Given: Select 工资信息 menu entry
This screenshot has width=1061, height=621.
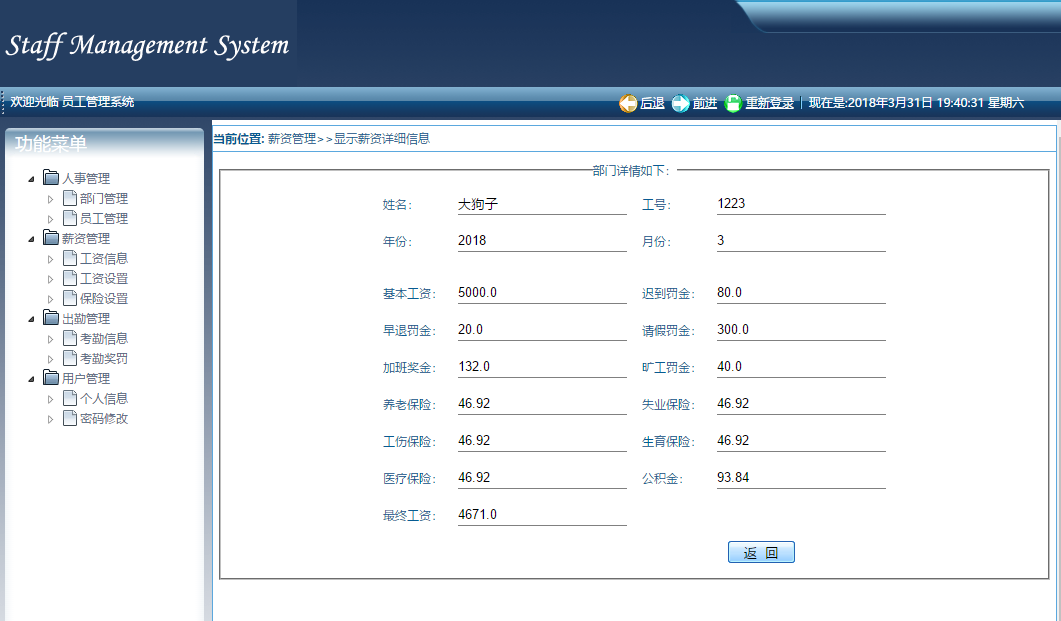Looking at the screenshot, I should [104, 259].
